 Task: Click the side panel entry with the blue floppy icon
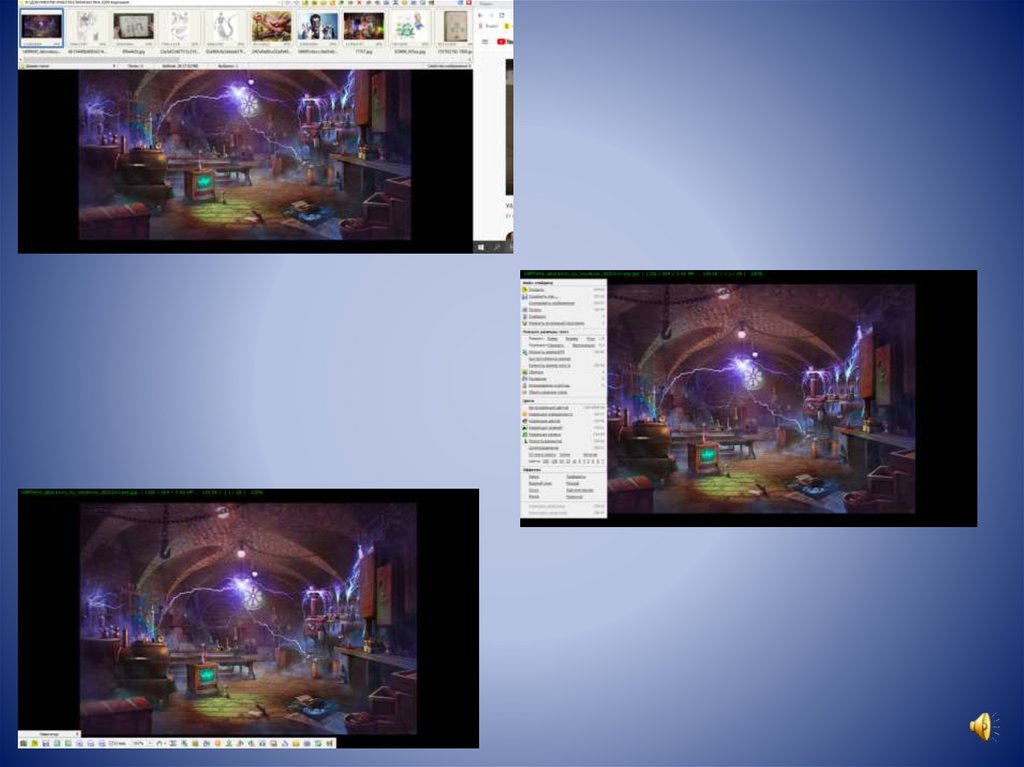(x=562, y=297)
